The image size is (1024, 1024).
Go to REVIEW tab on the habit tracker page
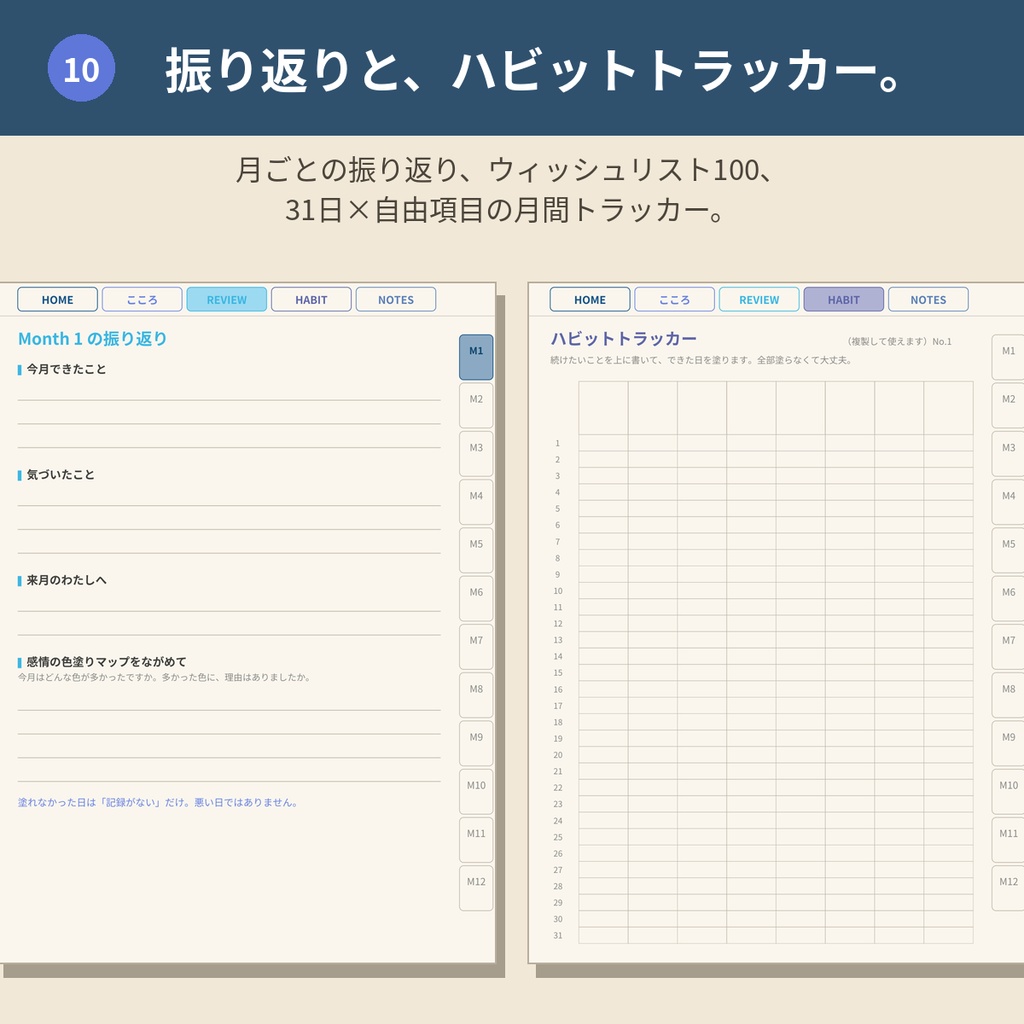tap(759, 300)
